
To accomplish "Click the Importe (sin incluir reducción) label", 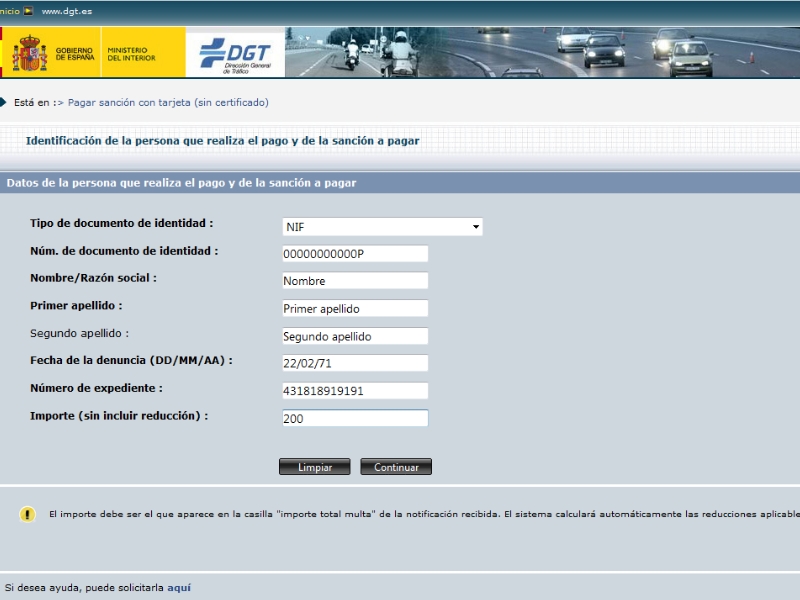I will pyautogui.click(x=119, y=416).
